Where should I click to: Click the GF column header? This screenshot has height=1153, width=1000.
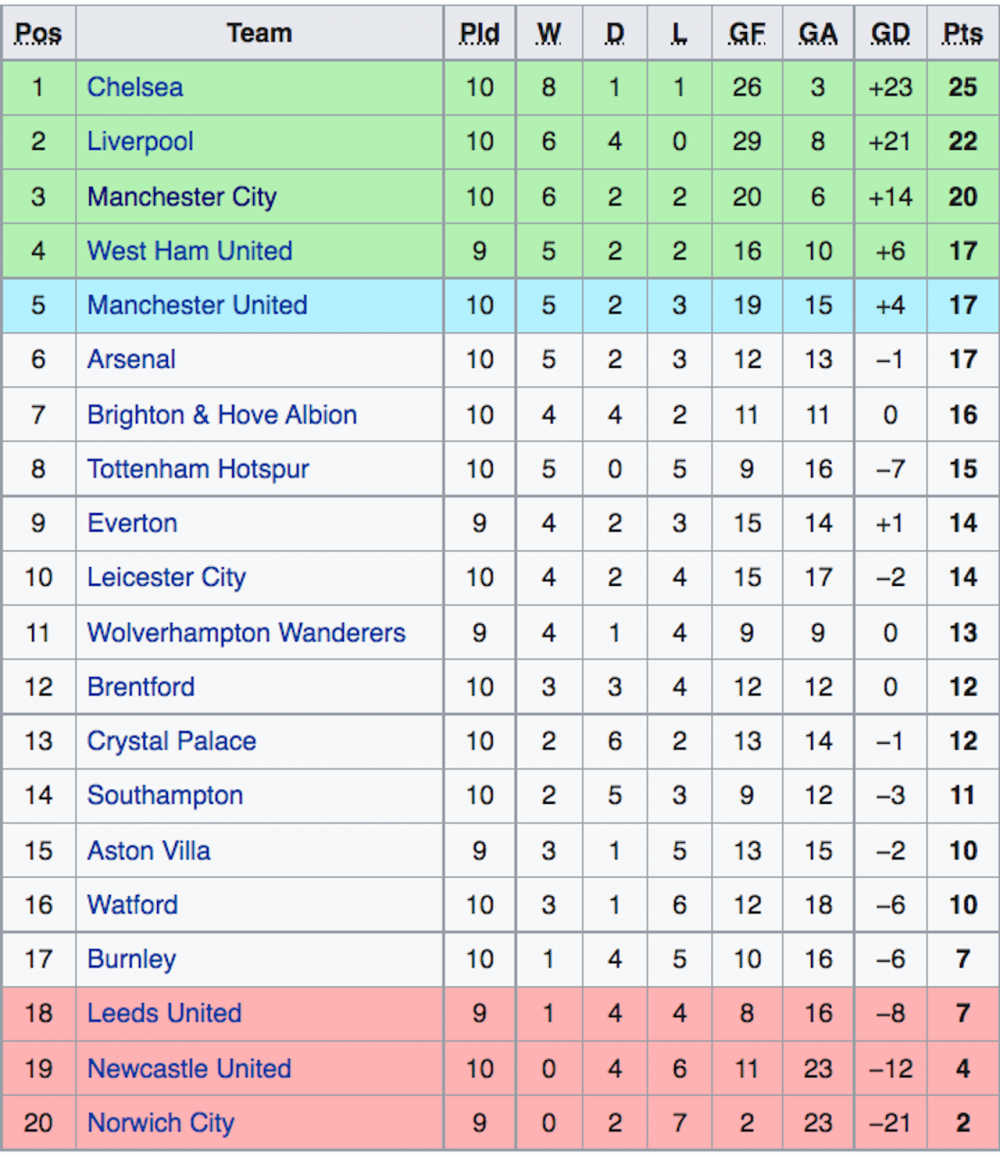747,33
